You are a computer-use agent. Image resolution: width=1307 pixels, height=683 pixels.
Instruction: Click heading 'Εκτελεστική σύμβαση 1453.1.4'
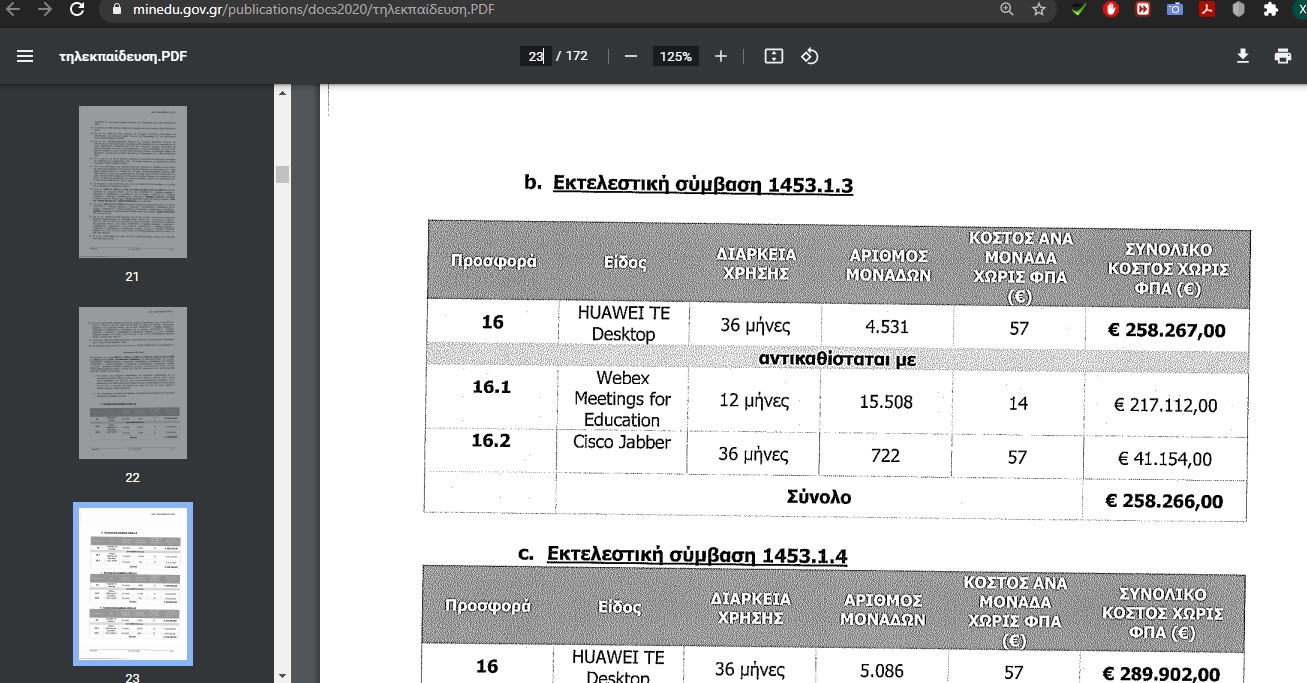click(x=696, y=555)
